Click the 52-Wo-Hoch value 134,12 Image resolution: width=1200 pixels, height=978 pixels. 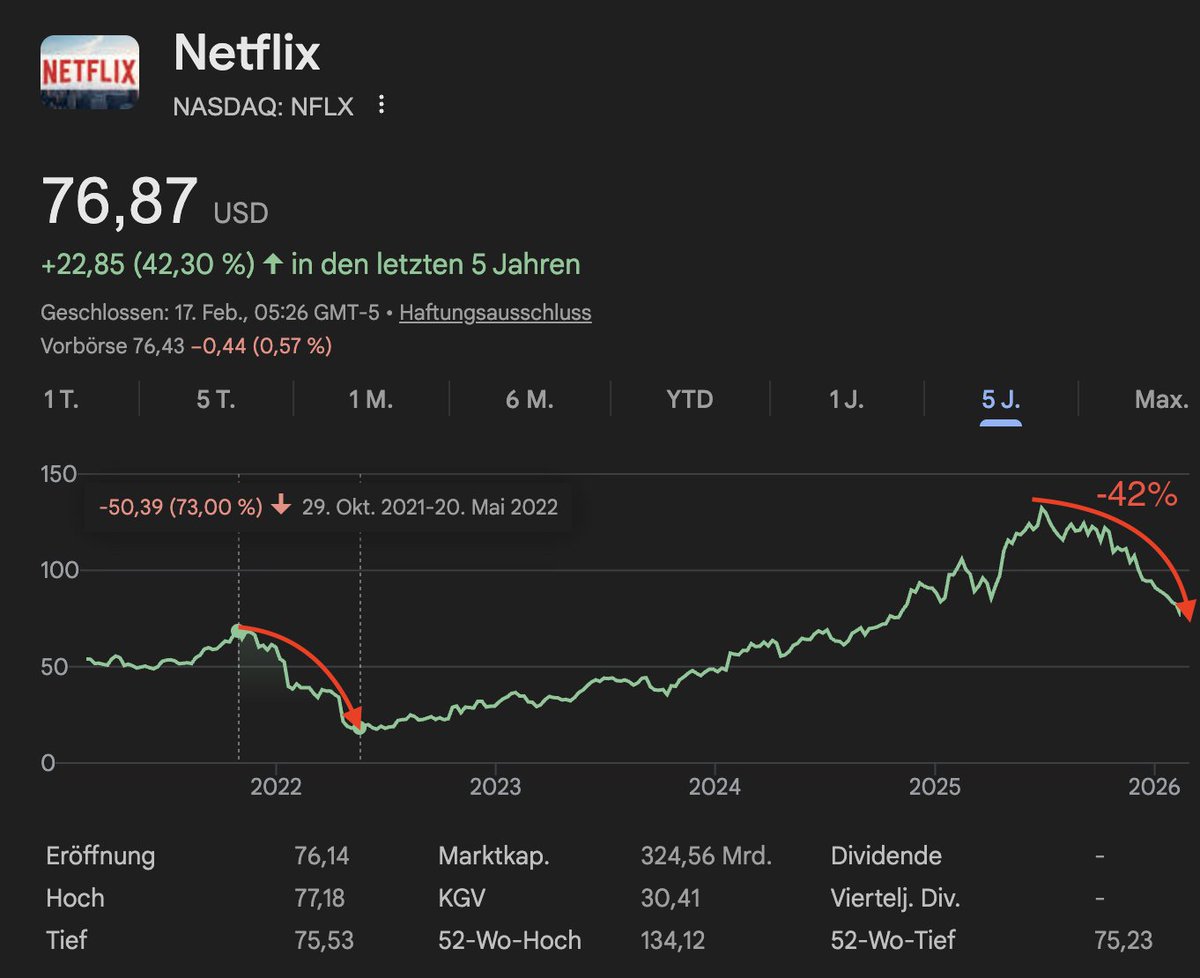(x=673, y=940)
